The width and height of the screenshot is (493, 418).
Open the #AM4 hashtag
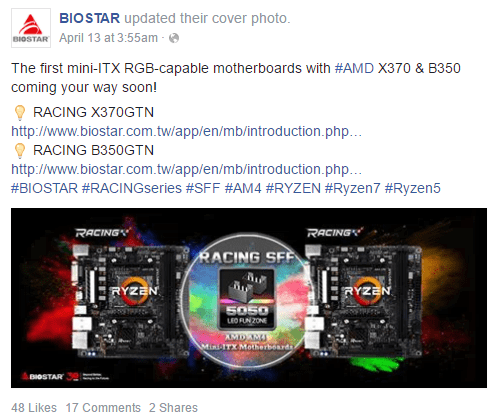click(243, 188)
